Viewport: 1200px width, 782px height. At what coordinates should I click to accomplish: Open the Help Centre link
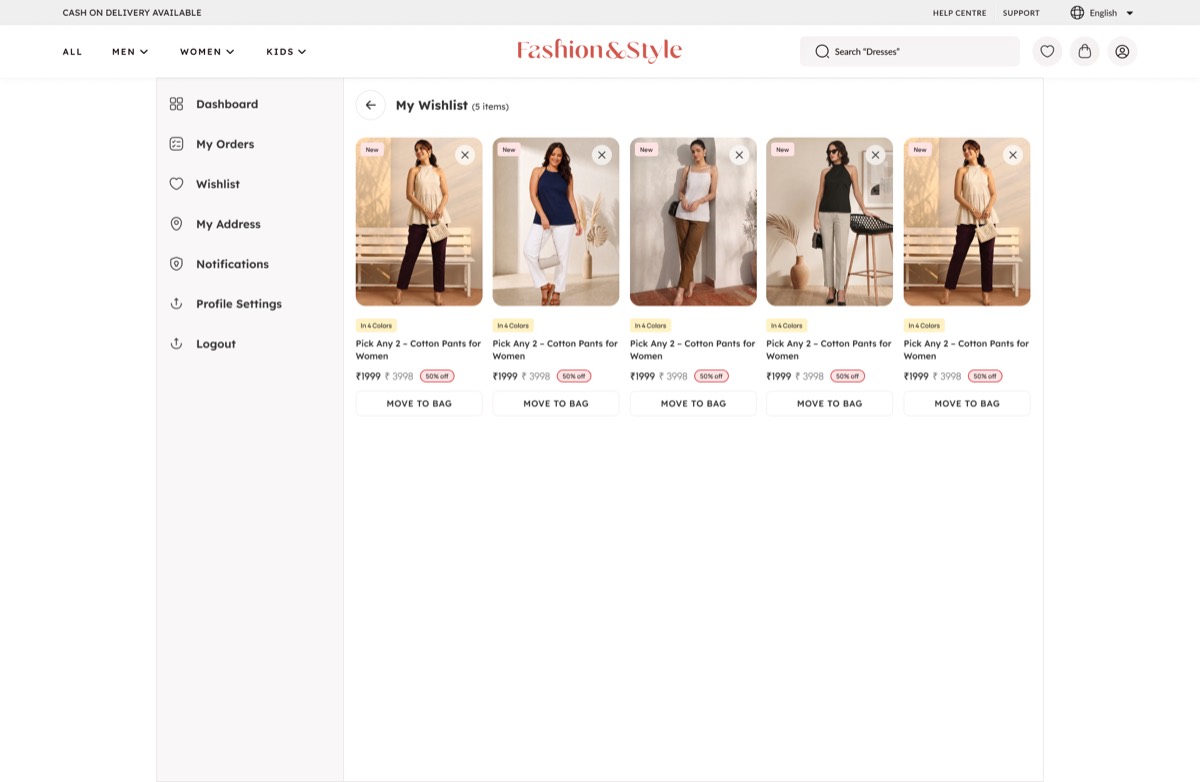click(960, 13)
